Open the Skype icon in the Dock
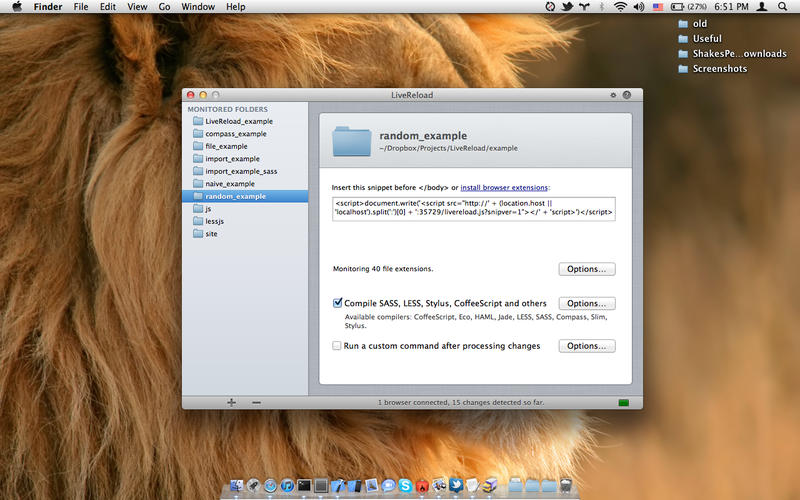Image resolution: width=800 pixels, height=500 pixels. click(405, 485)
